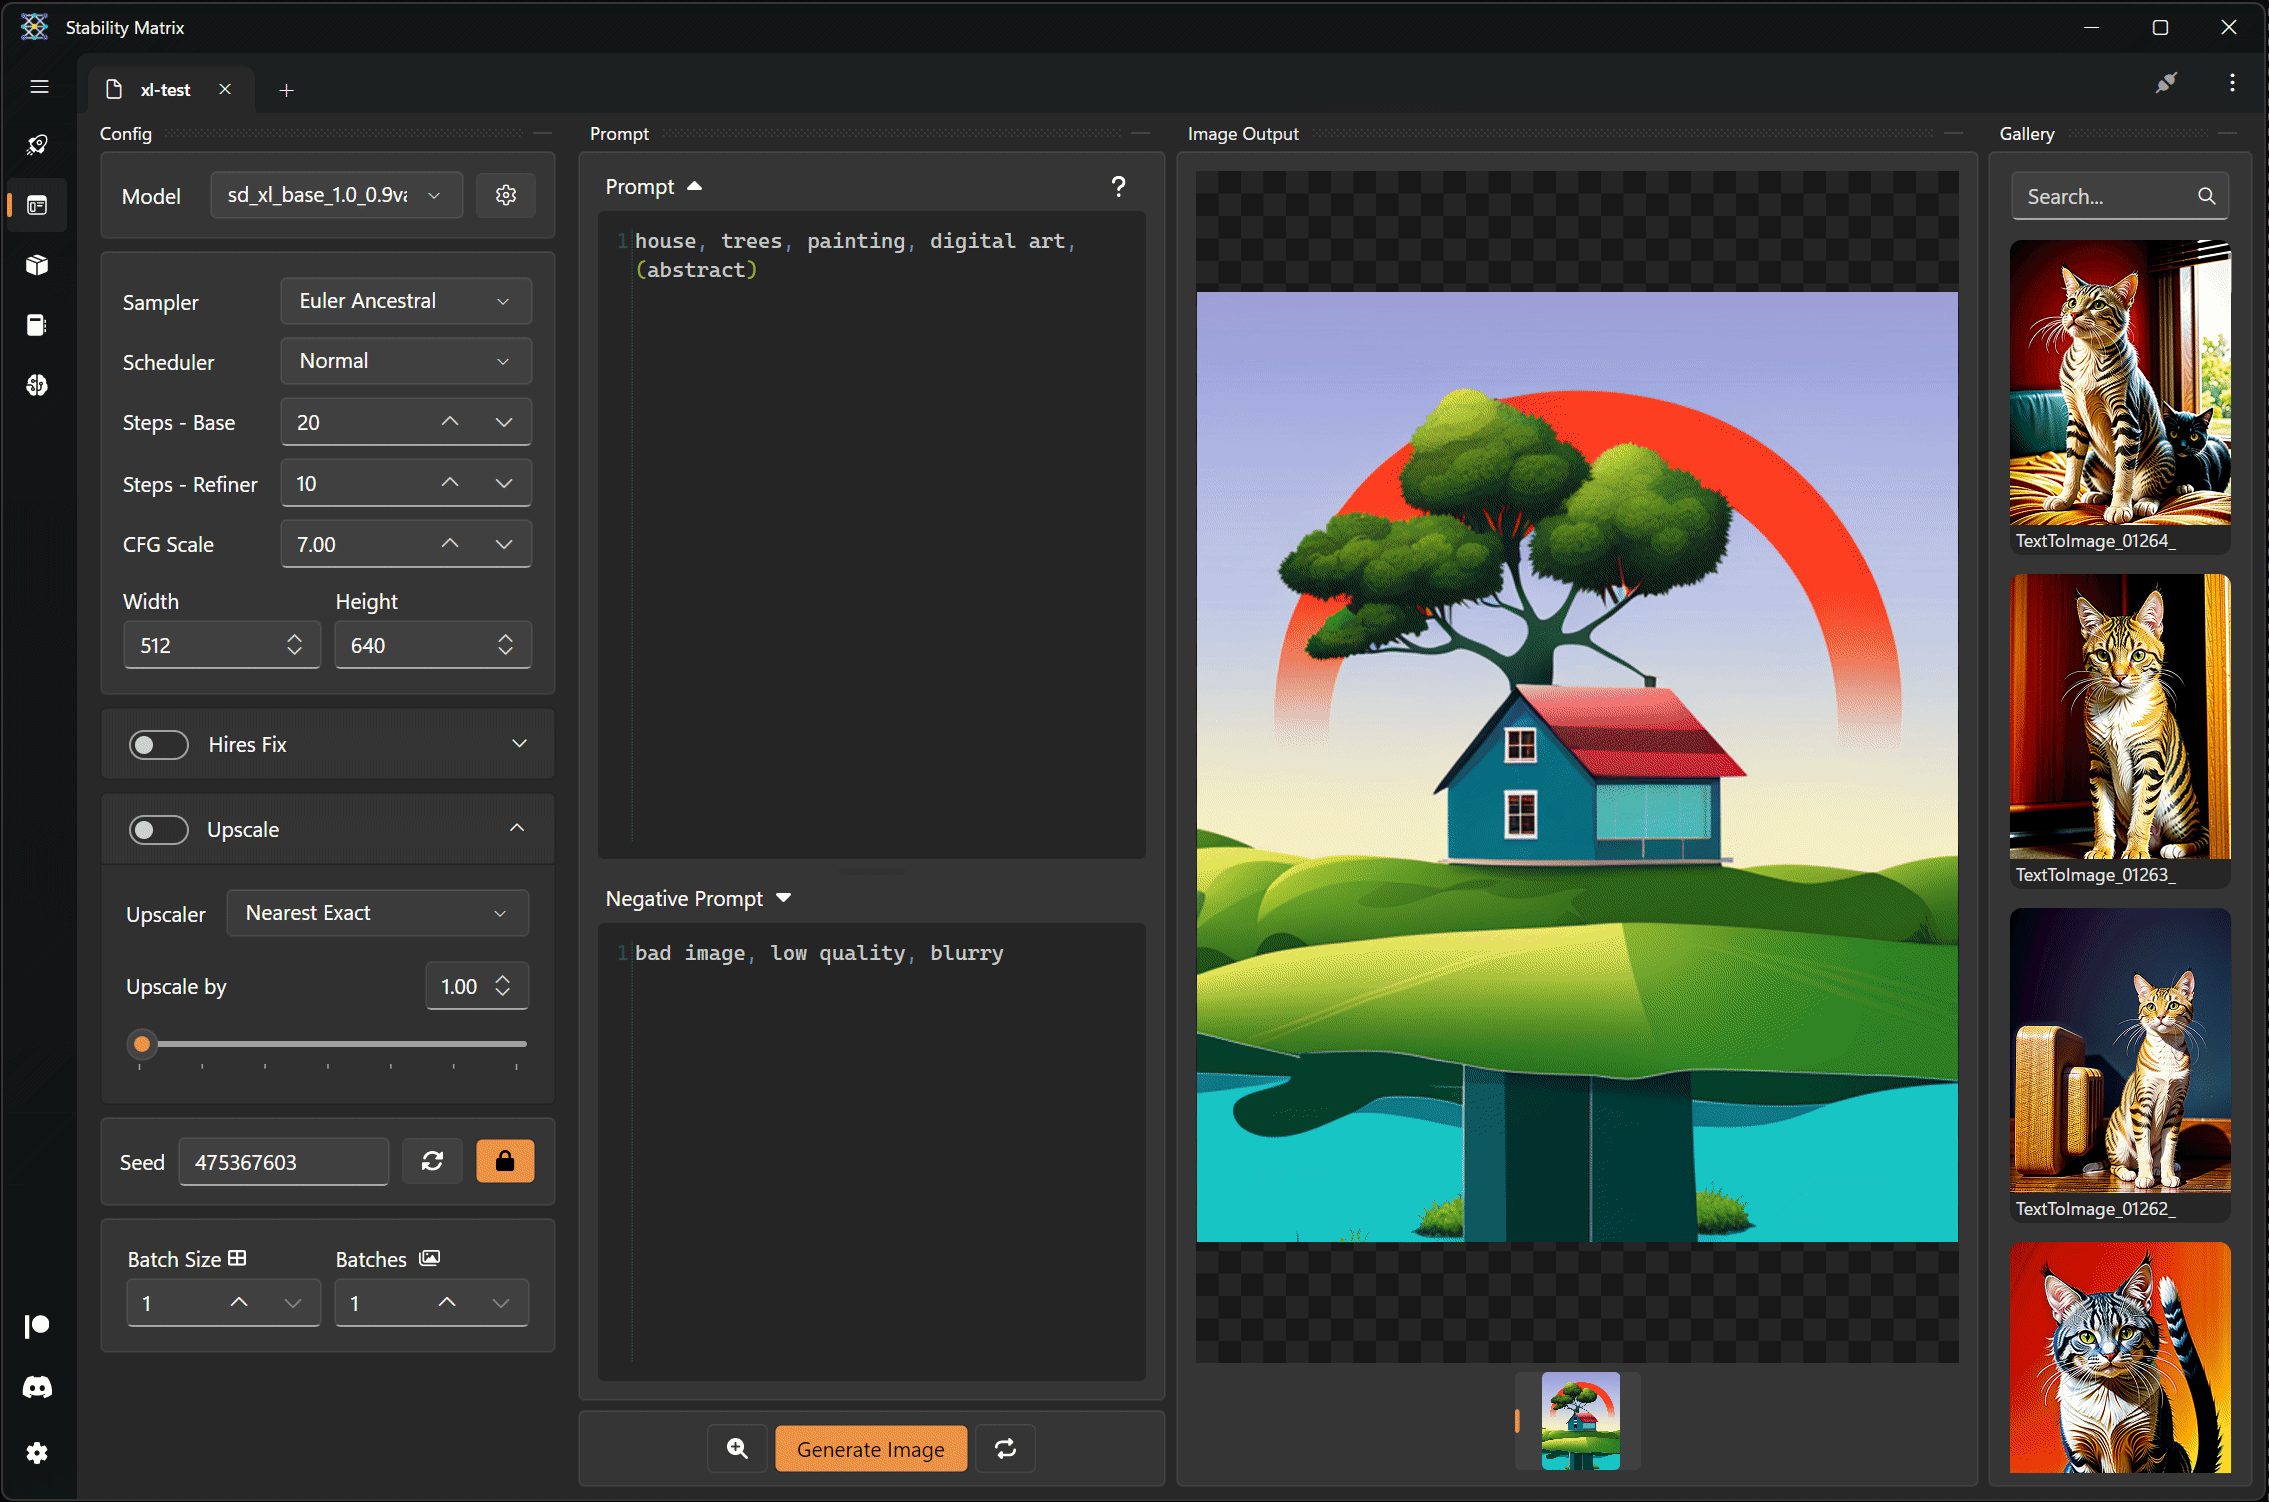Screen dimensions: 2269x1502
Task: Open the Packages section in the sidebar
Action: tap(37, 265)
